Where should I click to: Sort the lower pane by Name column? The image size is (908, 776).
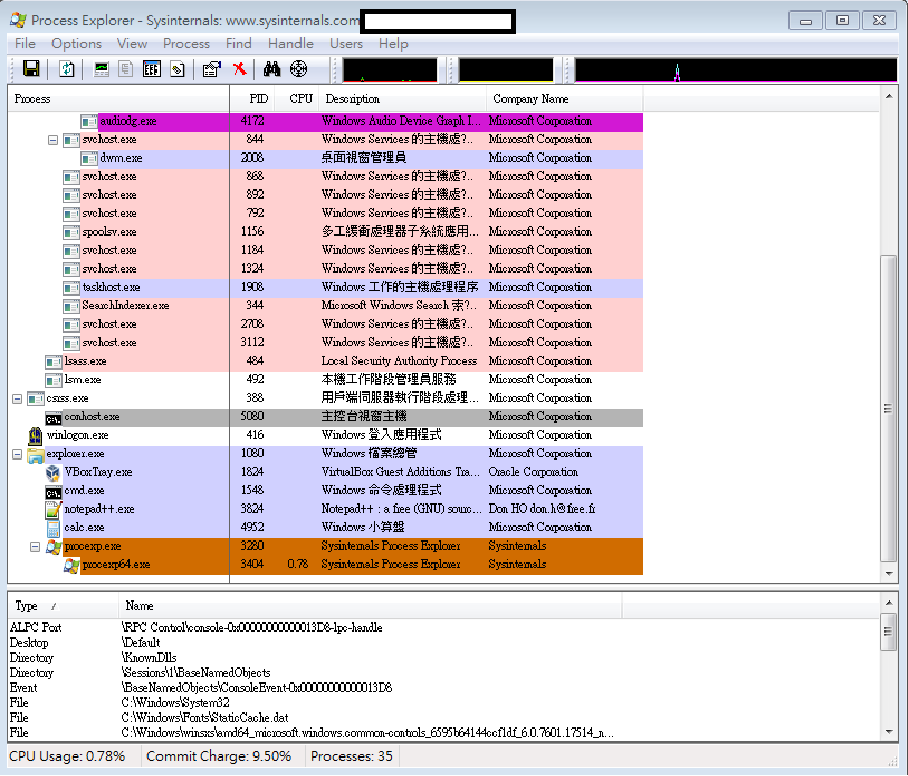tap(370, 606)
